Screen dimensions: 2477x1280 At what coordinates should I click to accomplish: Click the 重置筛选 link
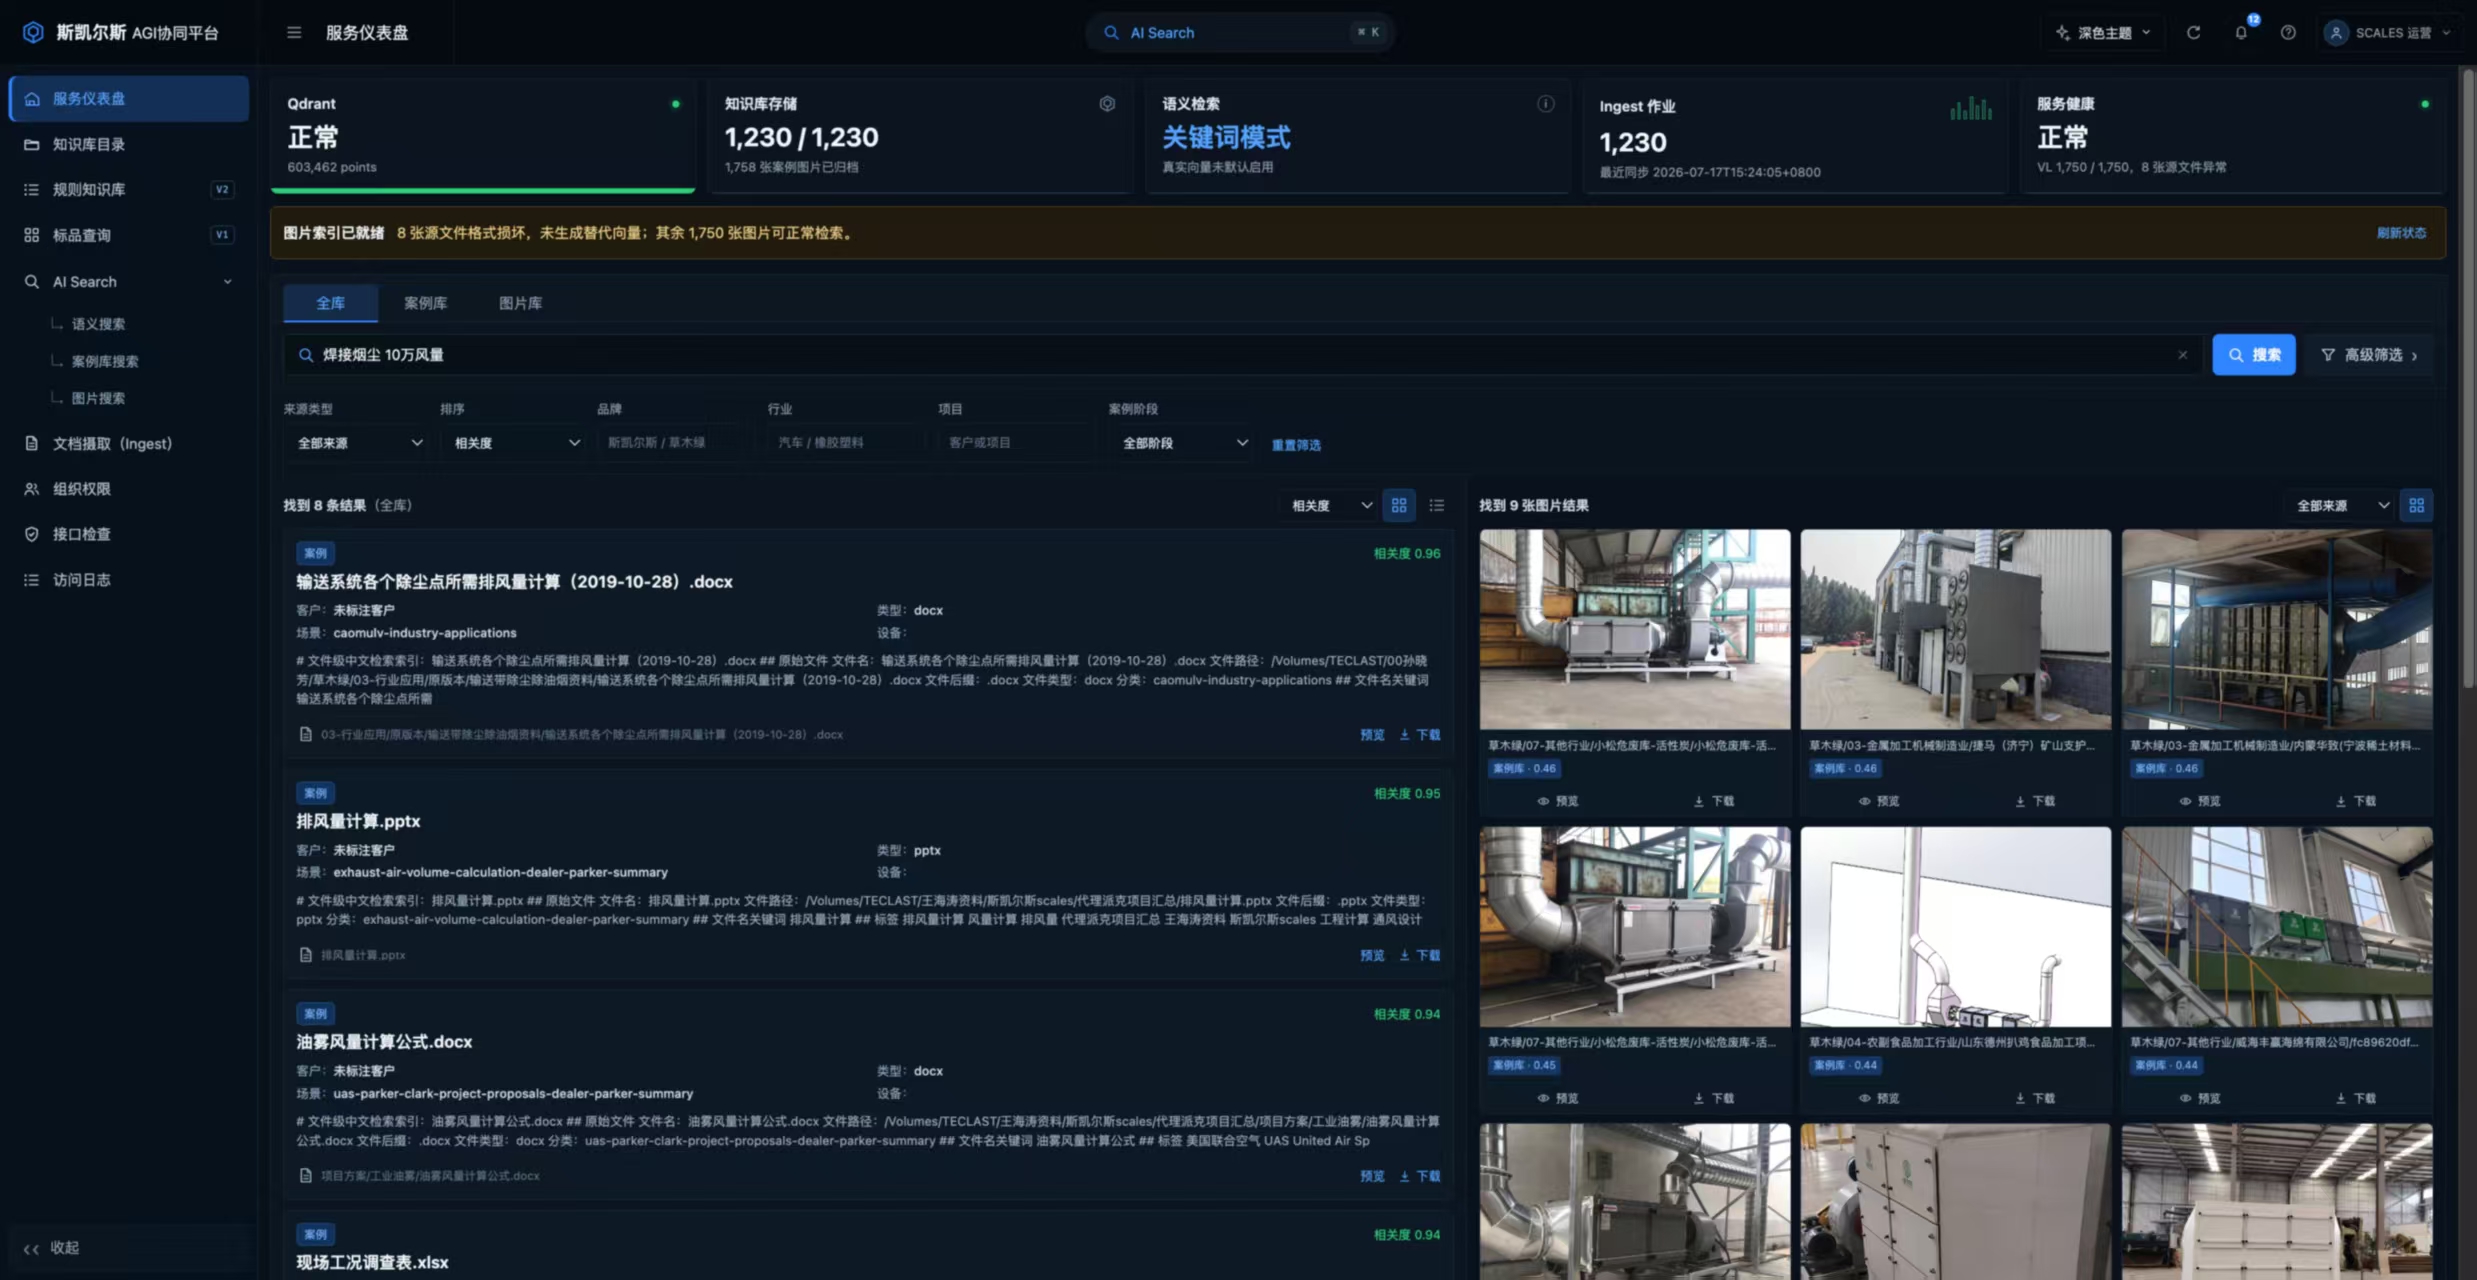(1296, 445)
